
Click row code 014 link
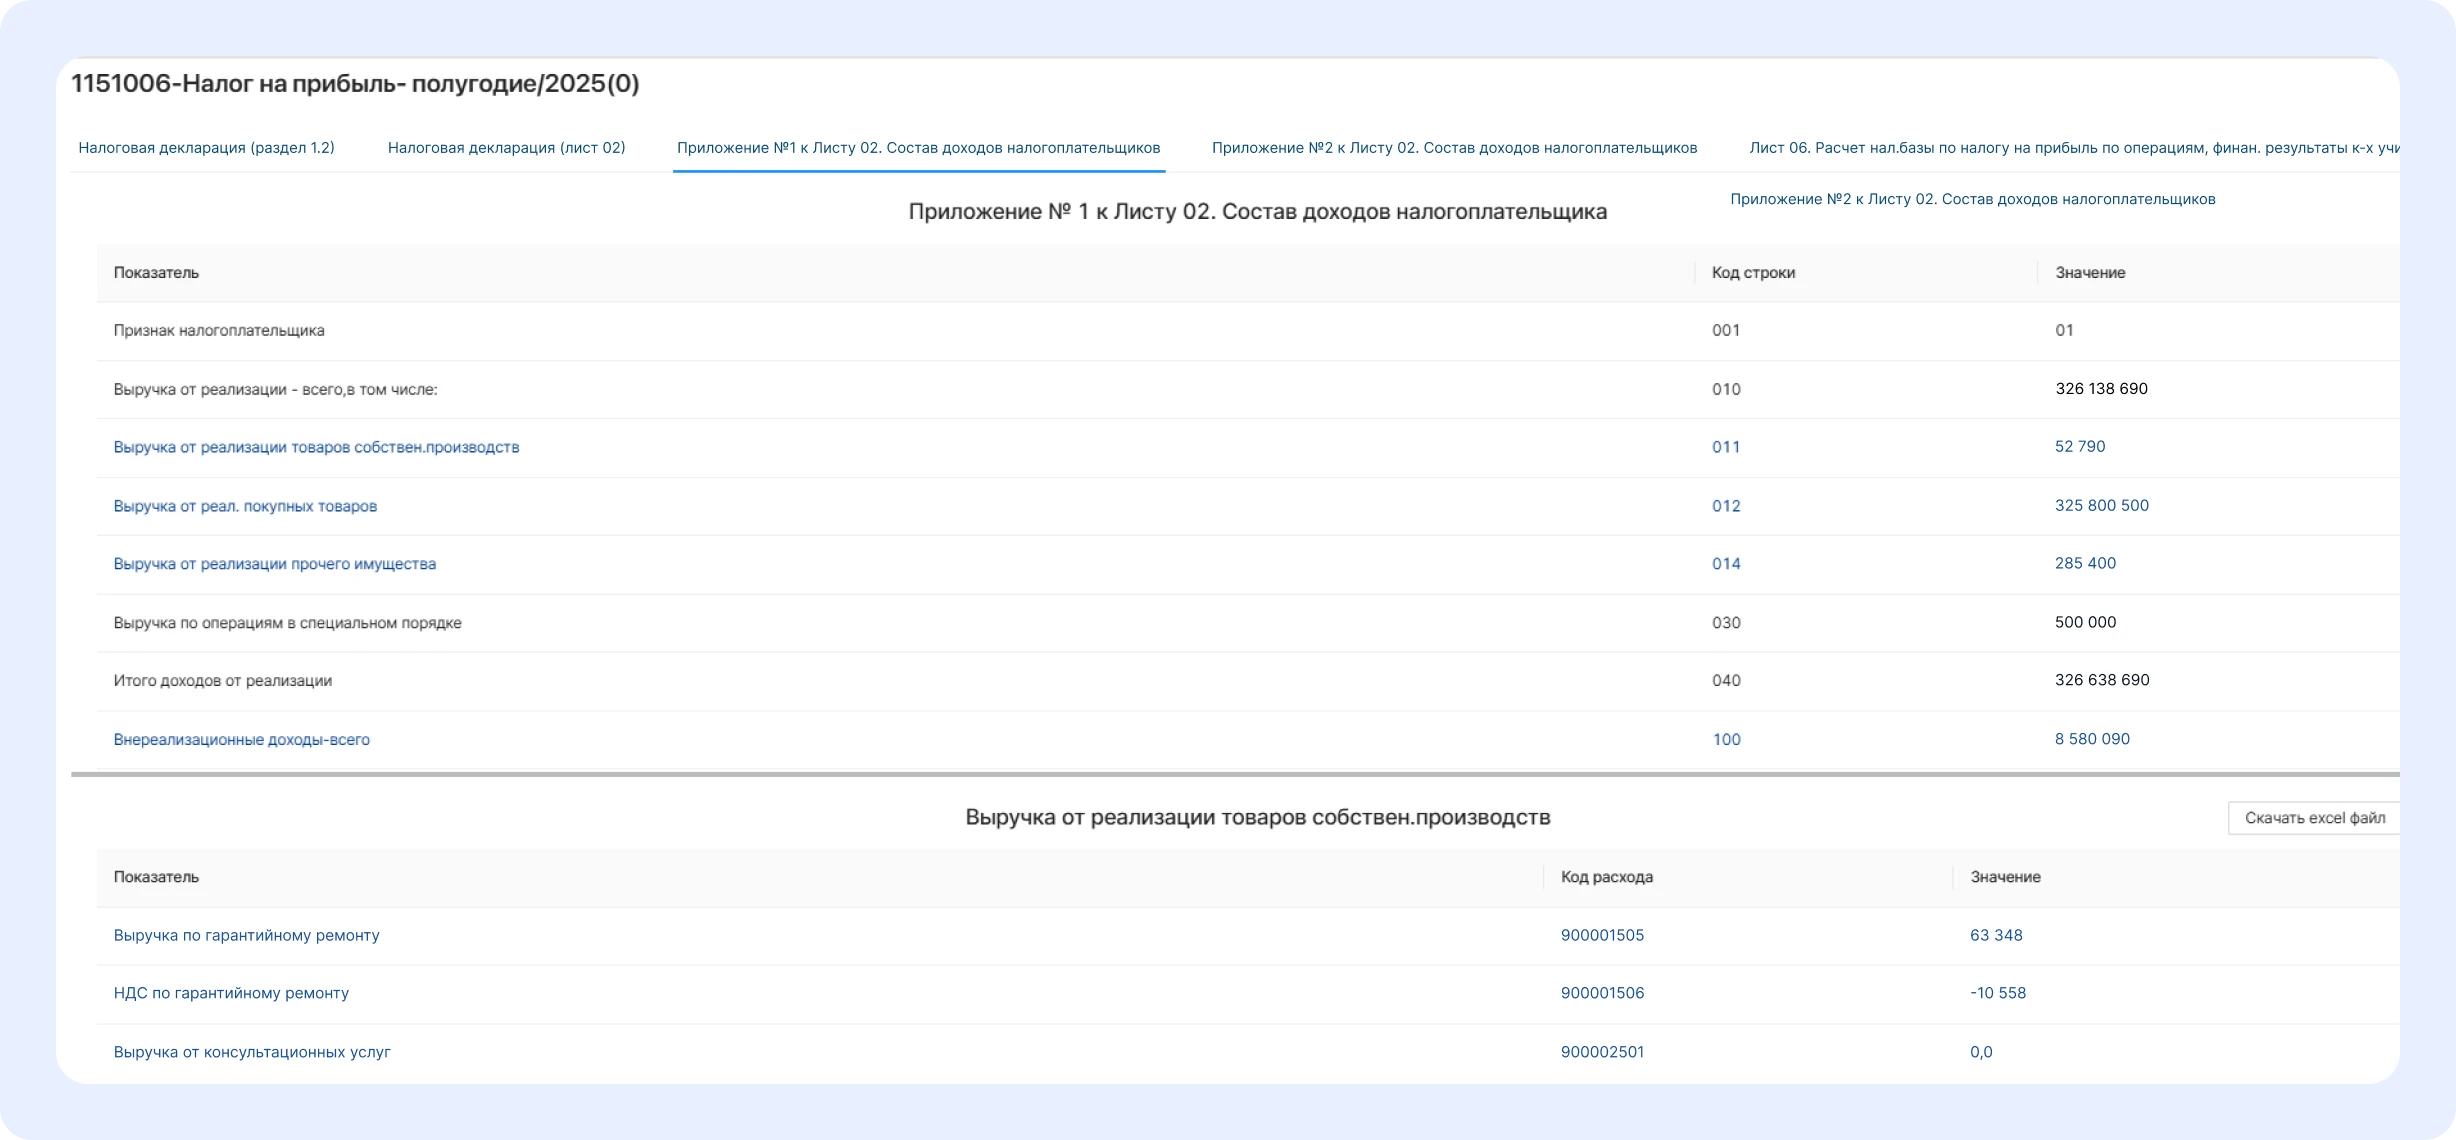point(1725,564)
